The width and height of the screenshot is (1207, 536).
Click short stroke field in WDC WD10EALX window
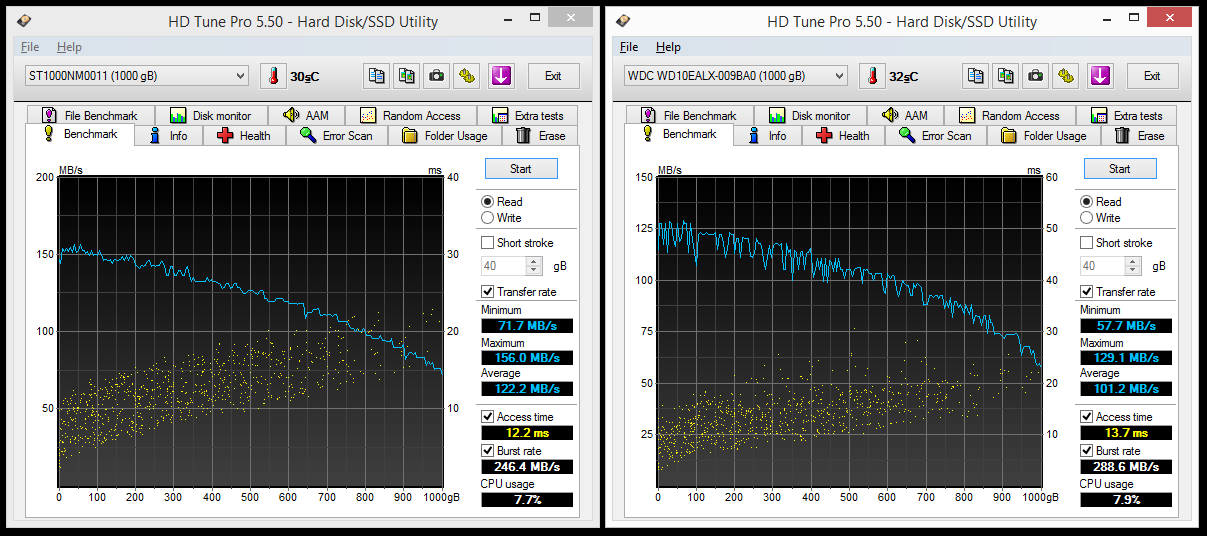(1103, 266)
